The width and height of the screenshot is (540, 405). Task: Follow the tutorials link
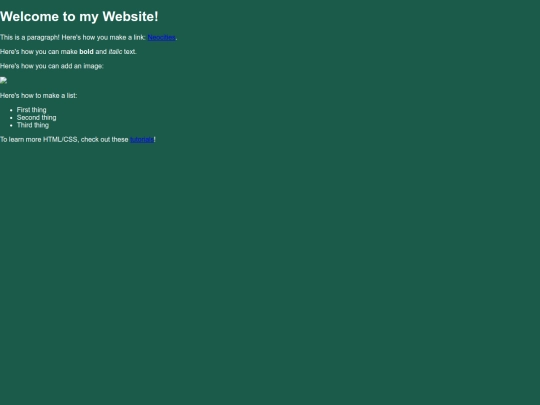(x=142, y=139)
